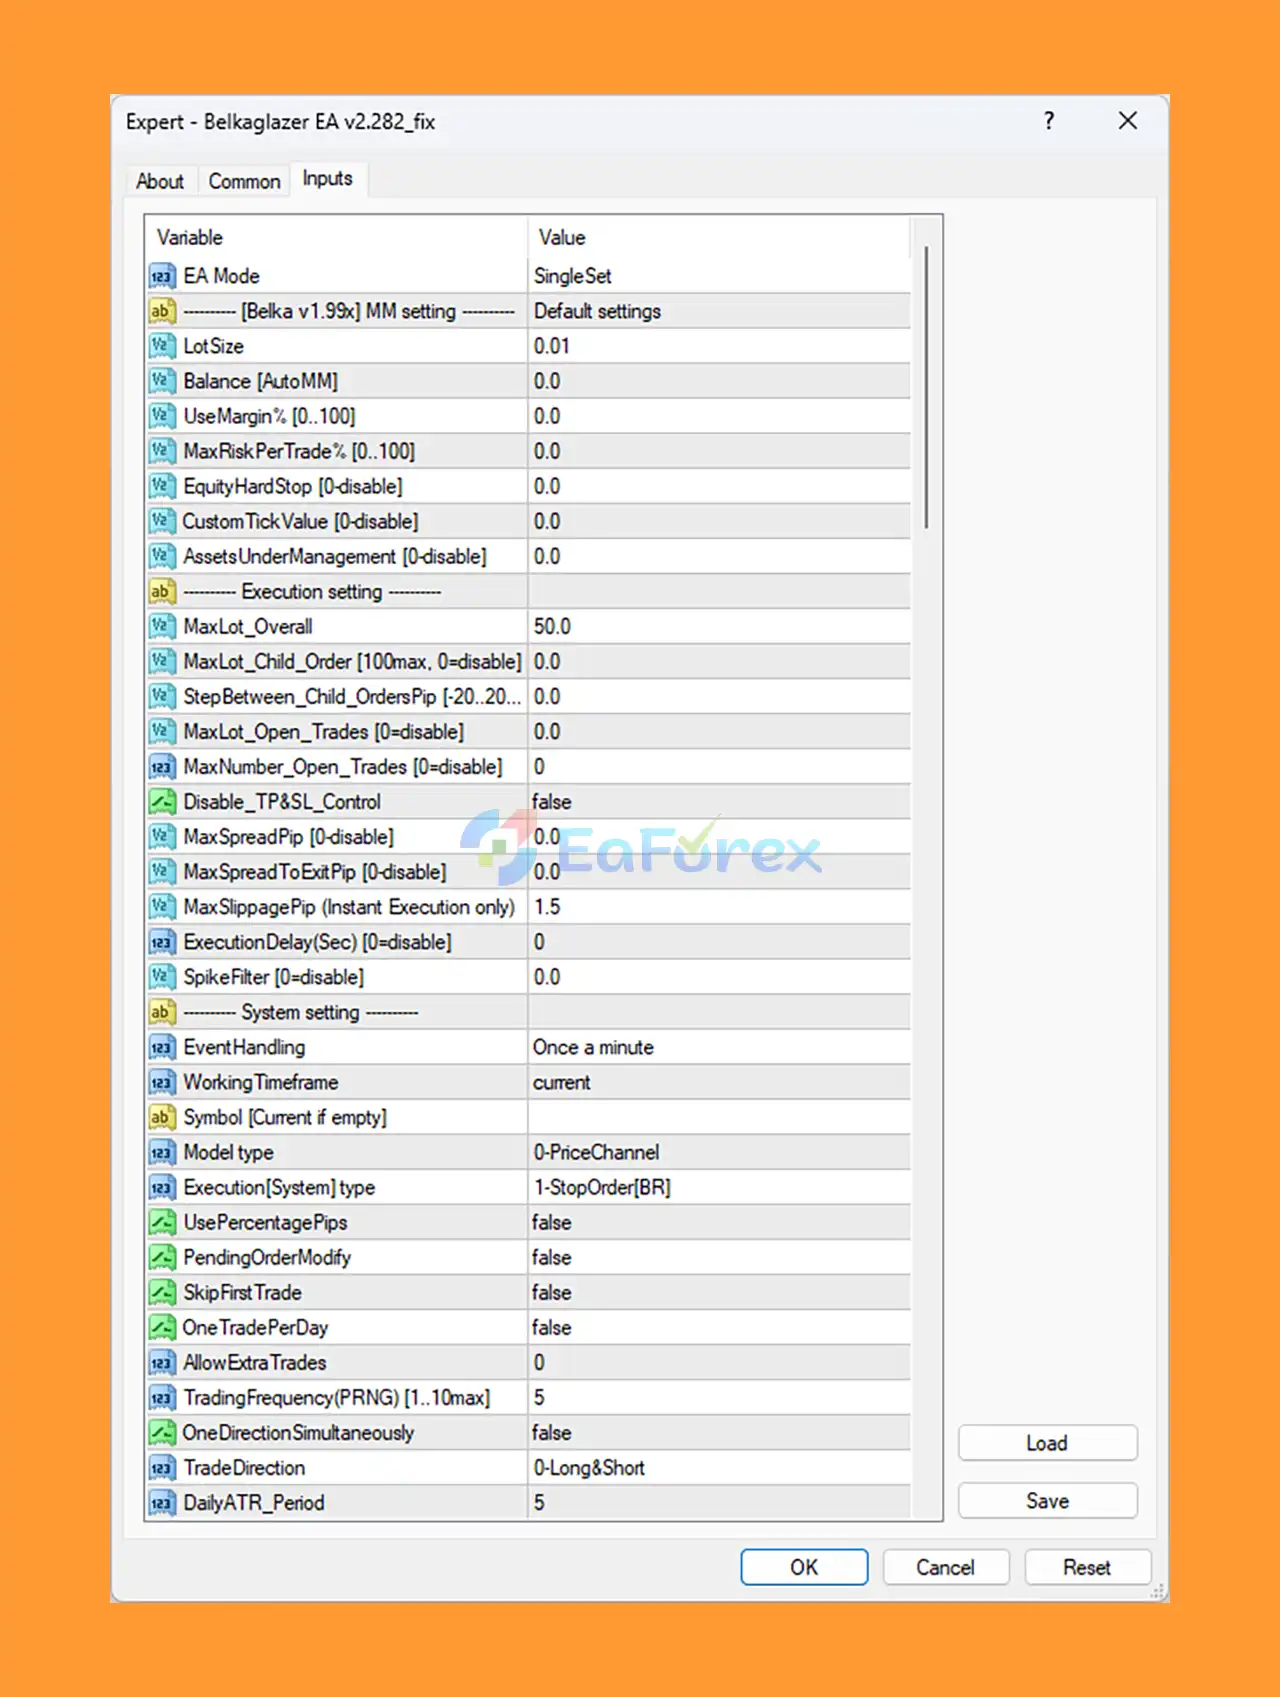Click the ab icon beside Symbol [Current if empty]

coord(162,1117)
